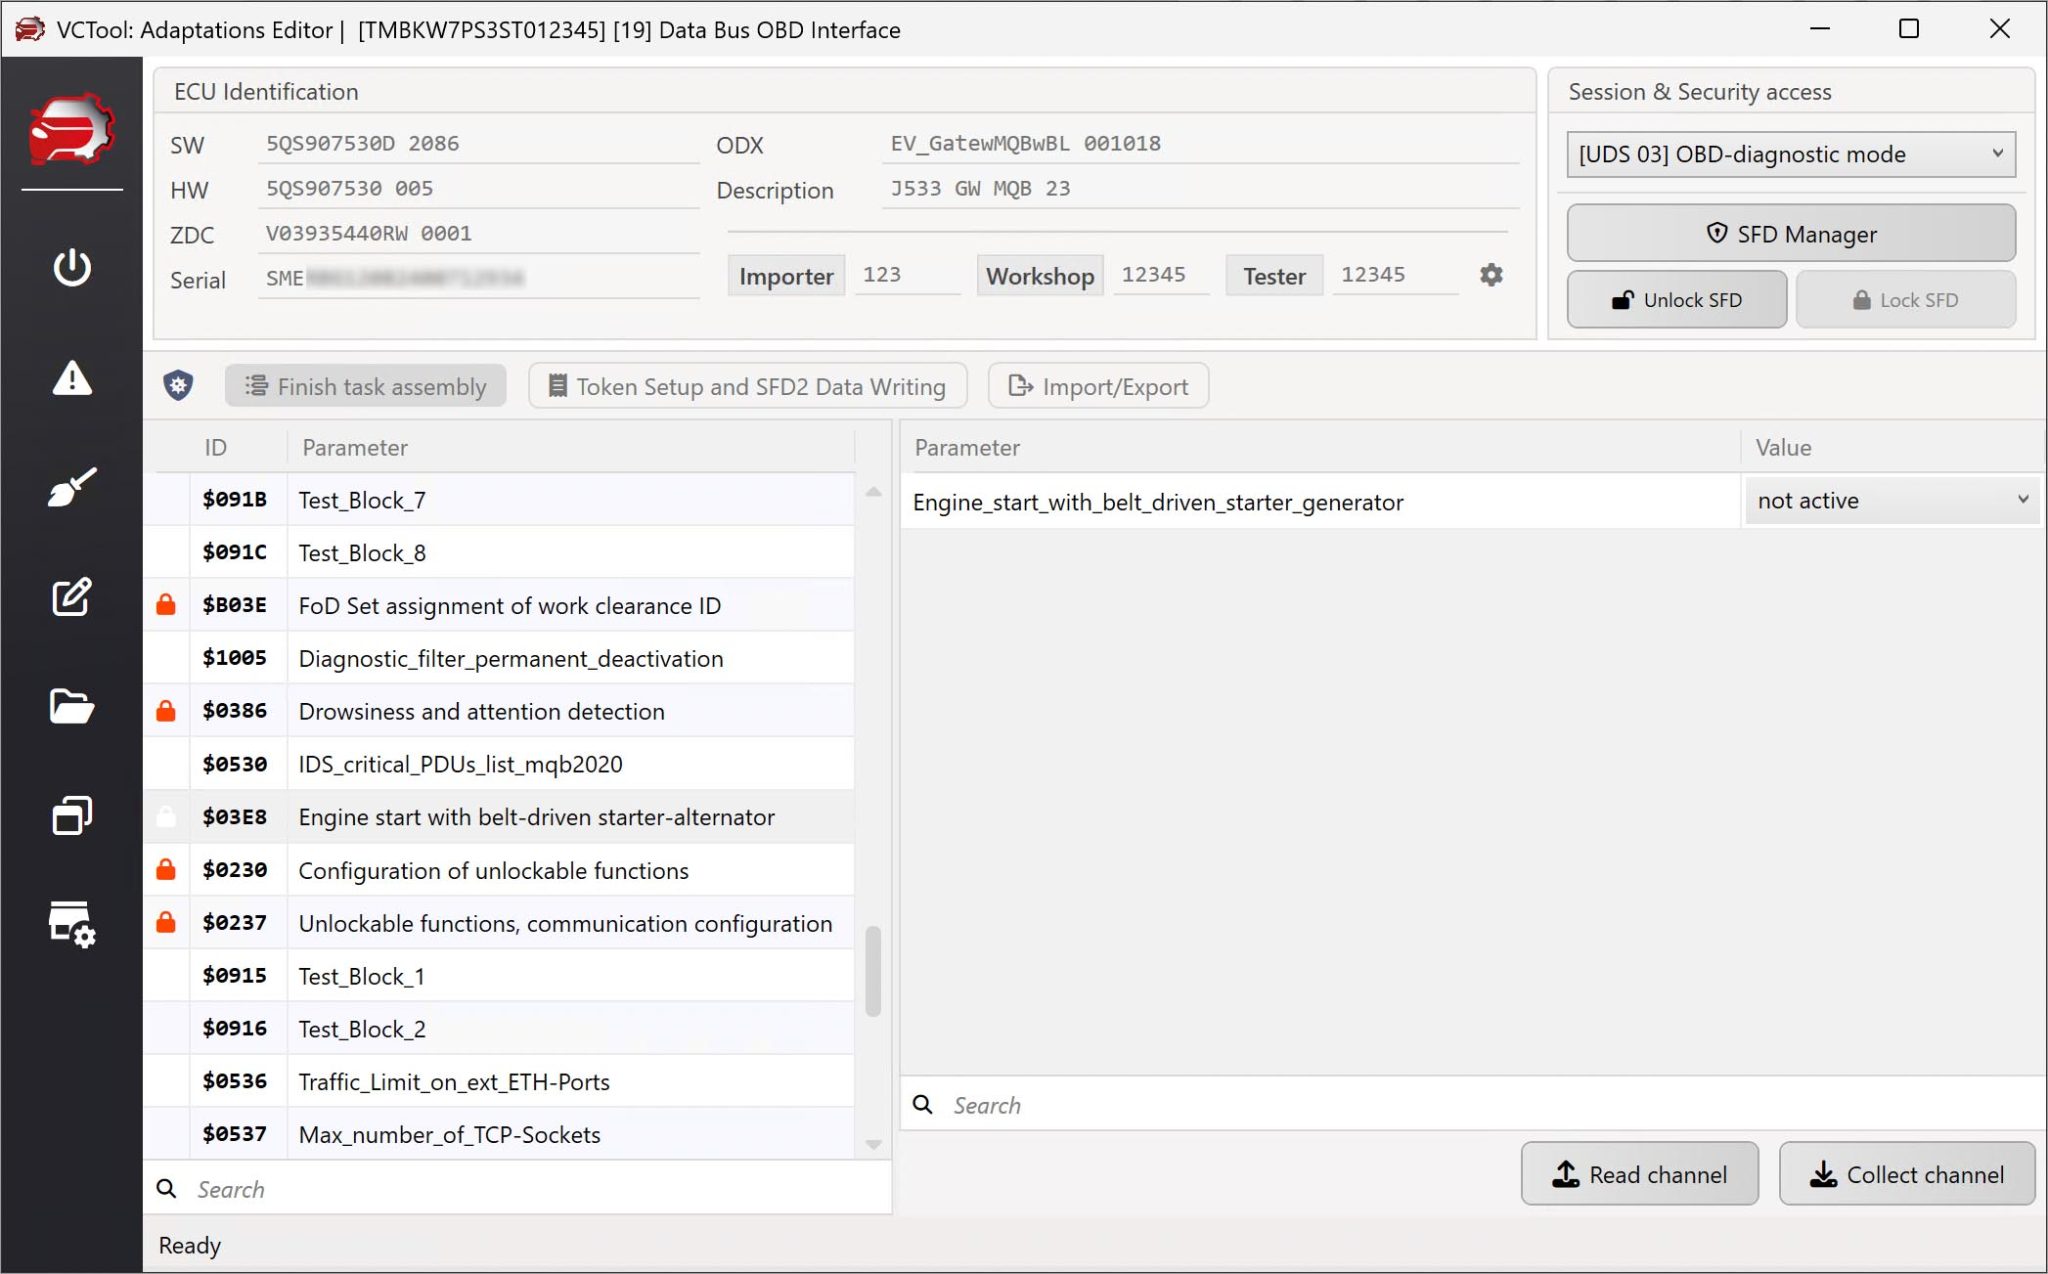This screenshot has width=2048, height=1274.
Task: Open the edit pencil sidebar icon
Action: coord(72,597)
